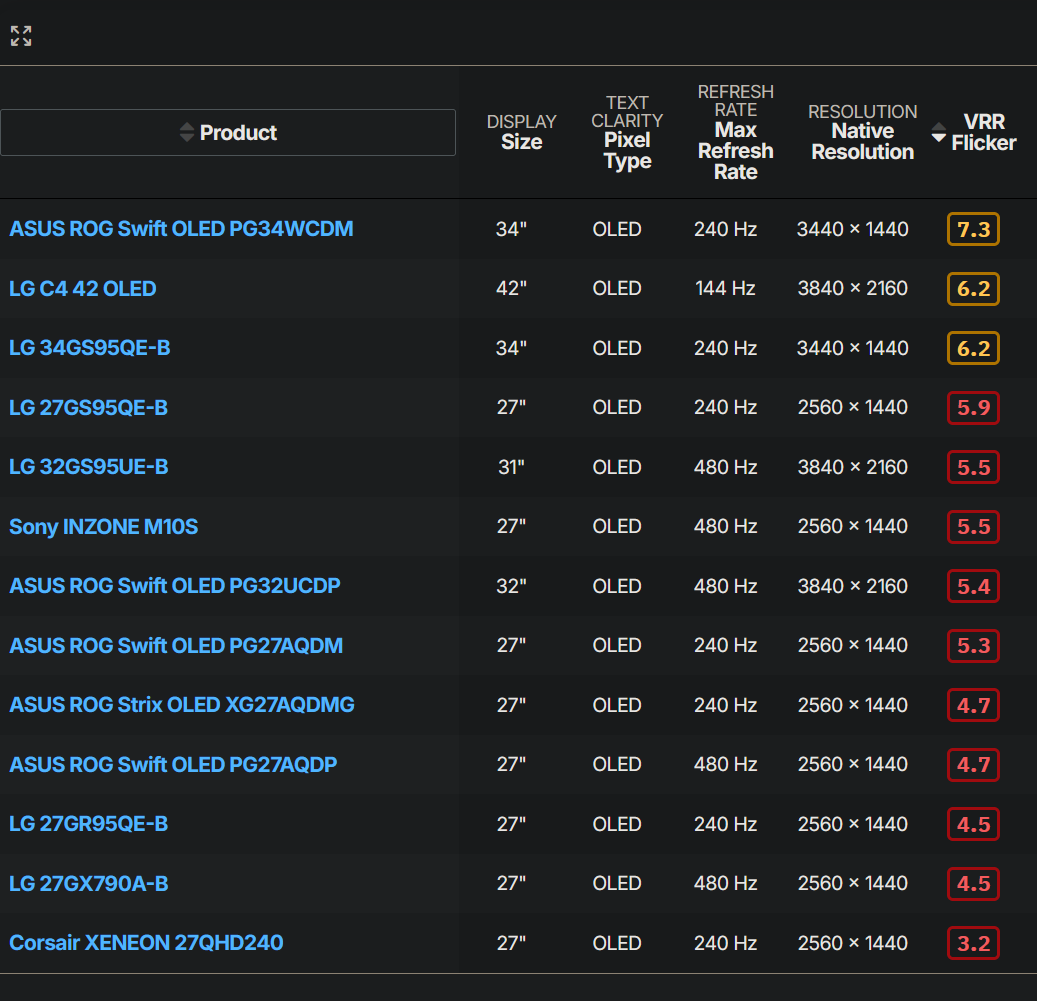Click Corsair XENEON 27QHD240 link
1037x1001 pixels.
point(146,943)
